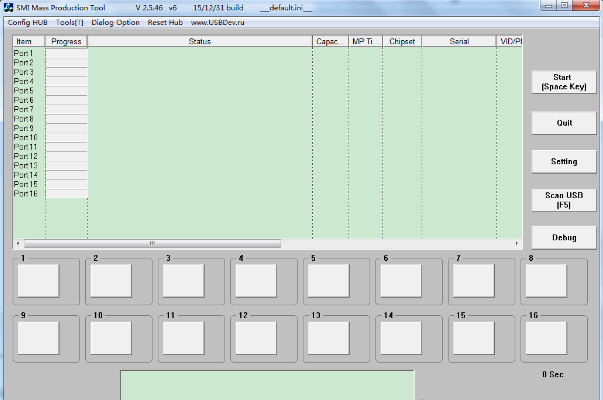Open the Config HUB menu

point(27,22)
